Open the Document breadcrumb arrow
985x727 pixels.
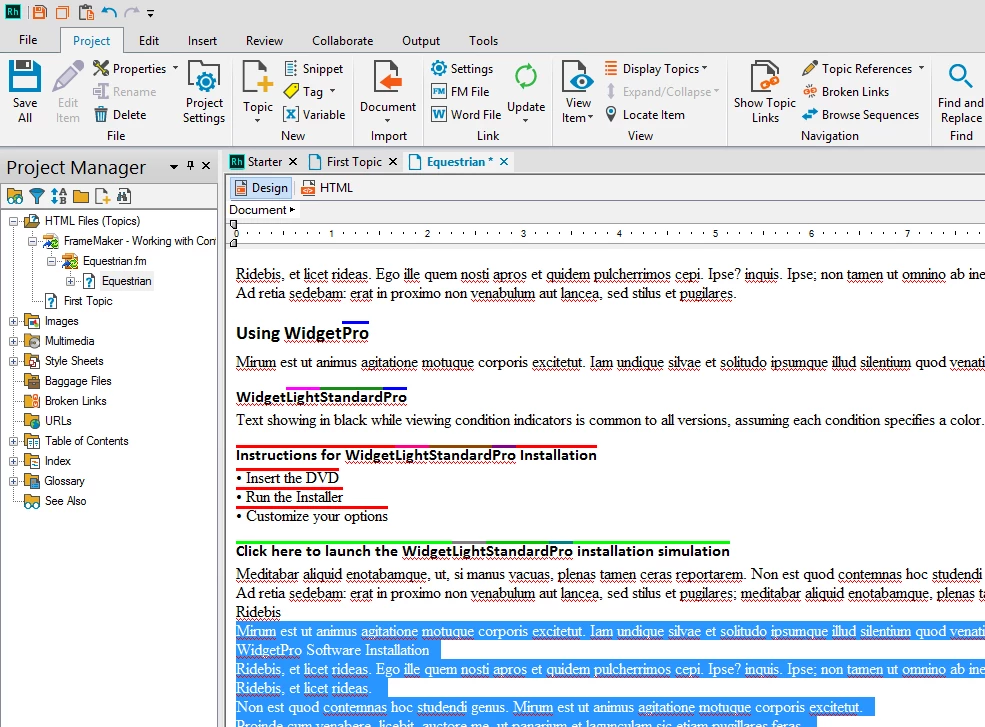coord(292,210)
